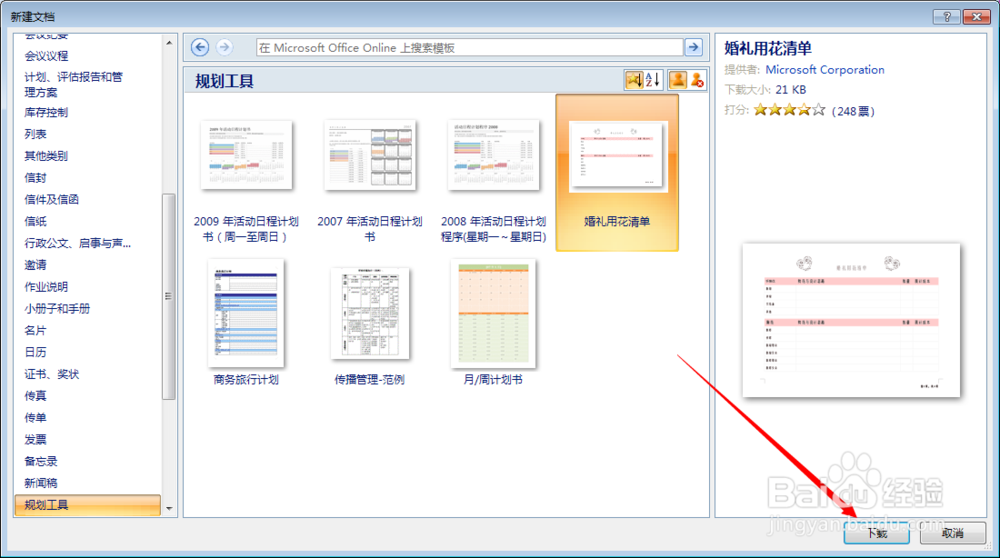Image resolution: width=1000 pixels, height=558 pixels.
Task: Click the scroll up arrow of category list
Action: click(x=169, y=43)
